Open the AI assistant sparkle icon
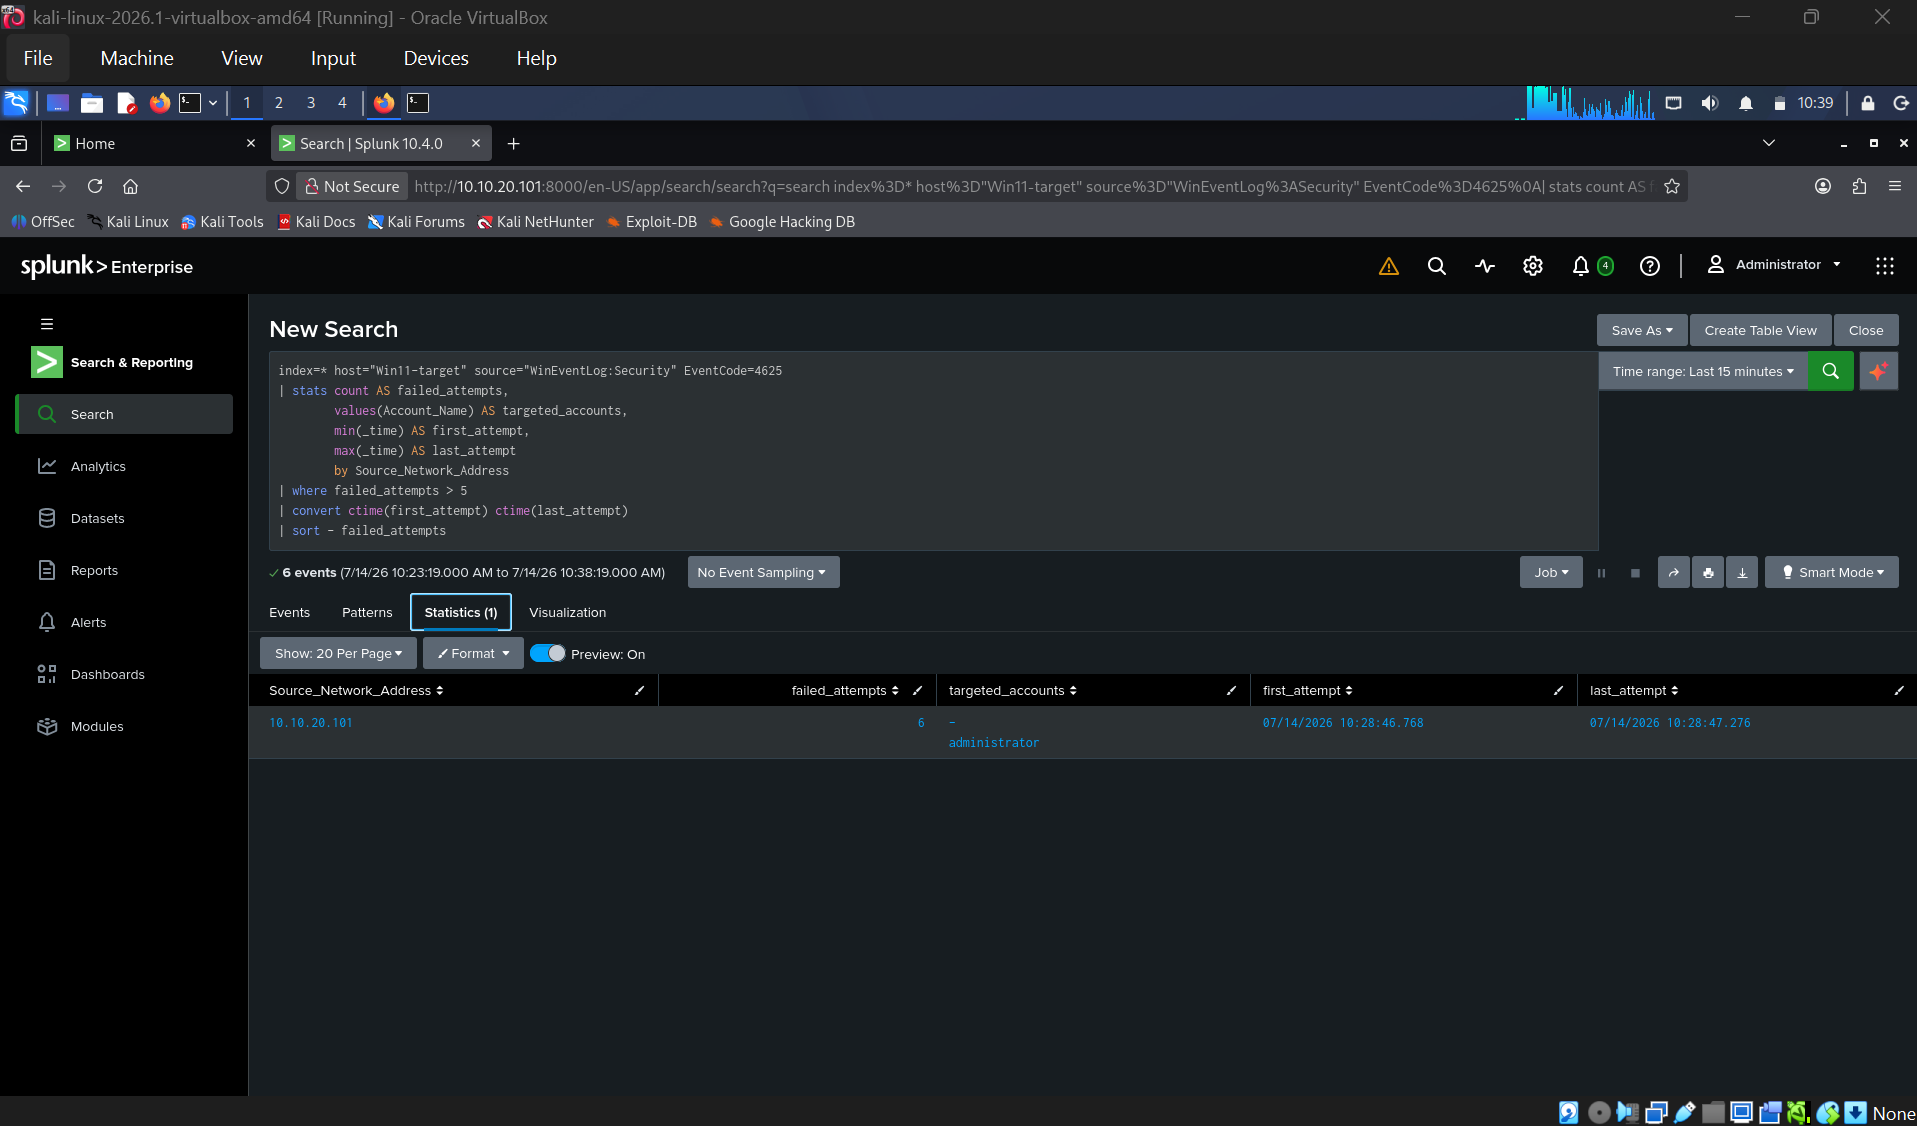This screenshot has width=1917, height=1126. 1878,371
